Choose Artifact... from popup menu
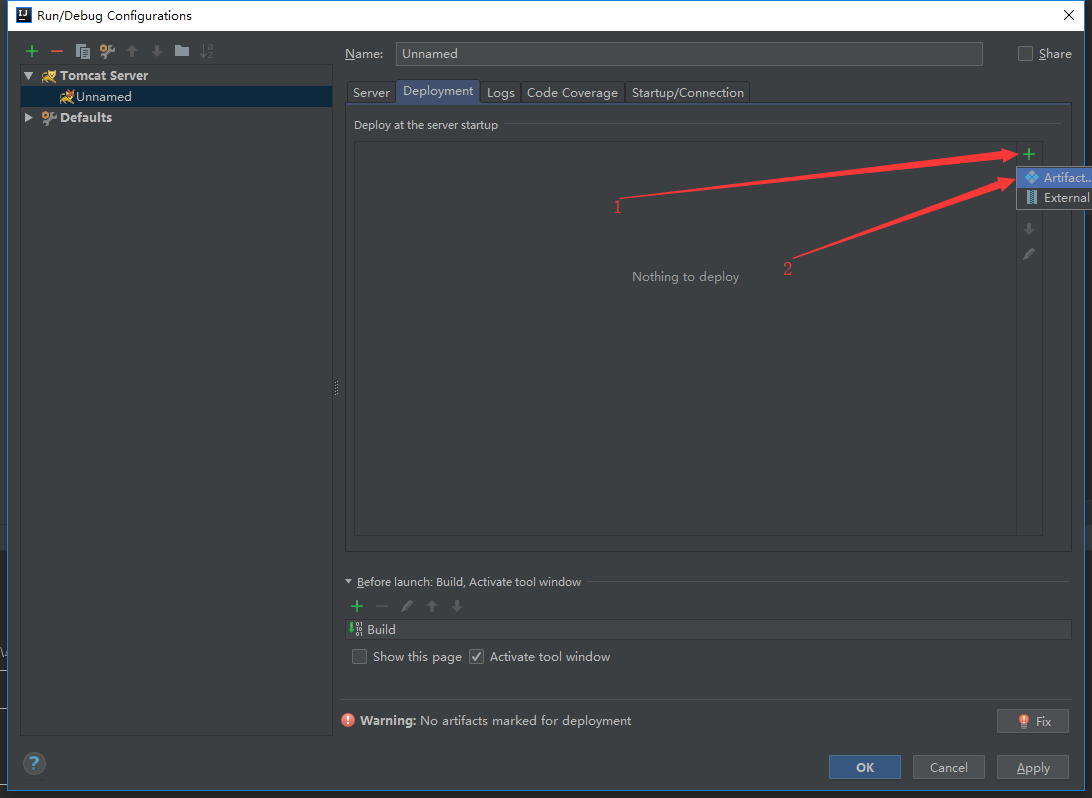This screenshot has width=1092, height=798. pos(1064,177)
